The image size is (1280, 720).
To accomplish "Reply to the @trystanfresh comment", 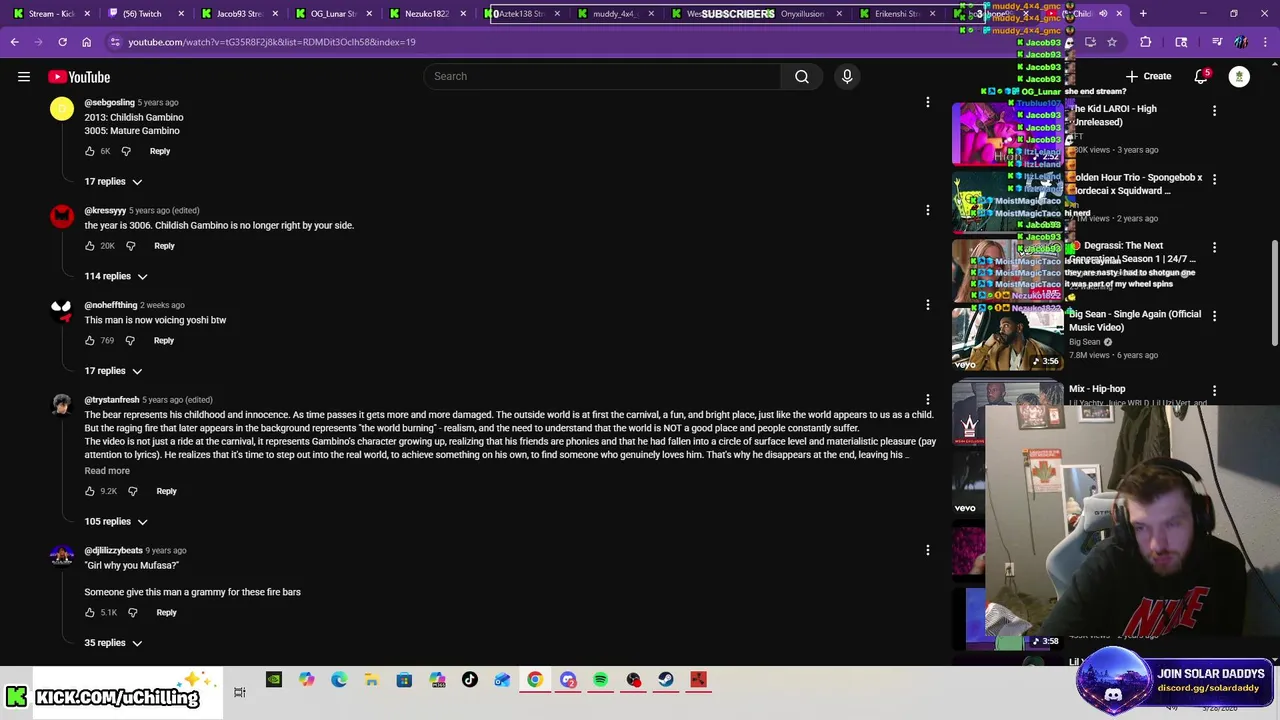I will click(166, 491).
